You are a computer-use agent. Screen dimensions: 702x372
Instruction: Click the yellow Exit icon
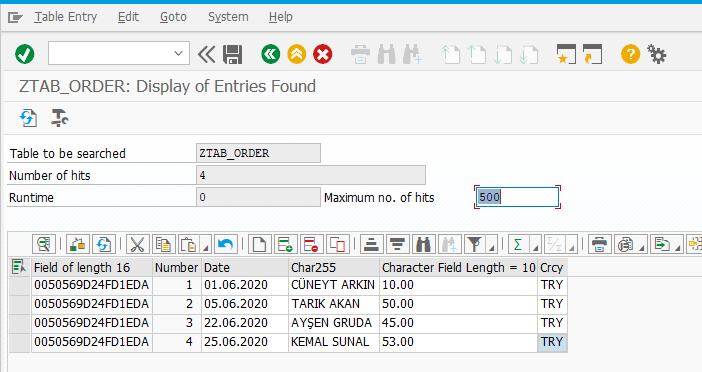click(x=296, y=54)
